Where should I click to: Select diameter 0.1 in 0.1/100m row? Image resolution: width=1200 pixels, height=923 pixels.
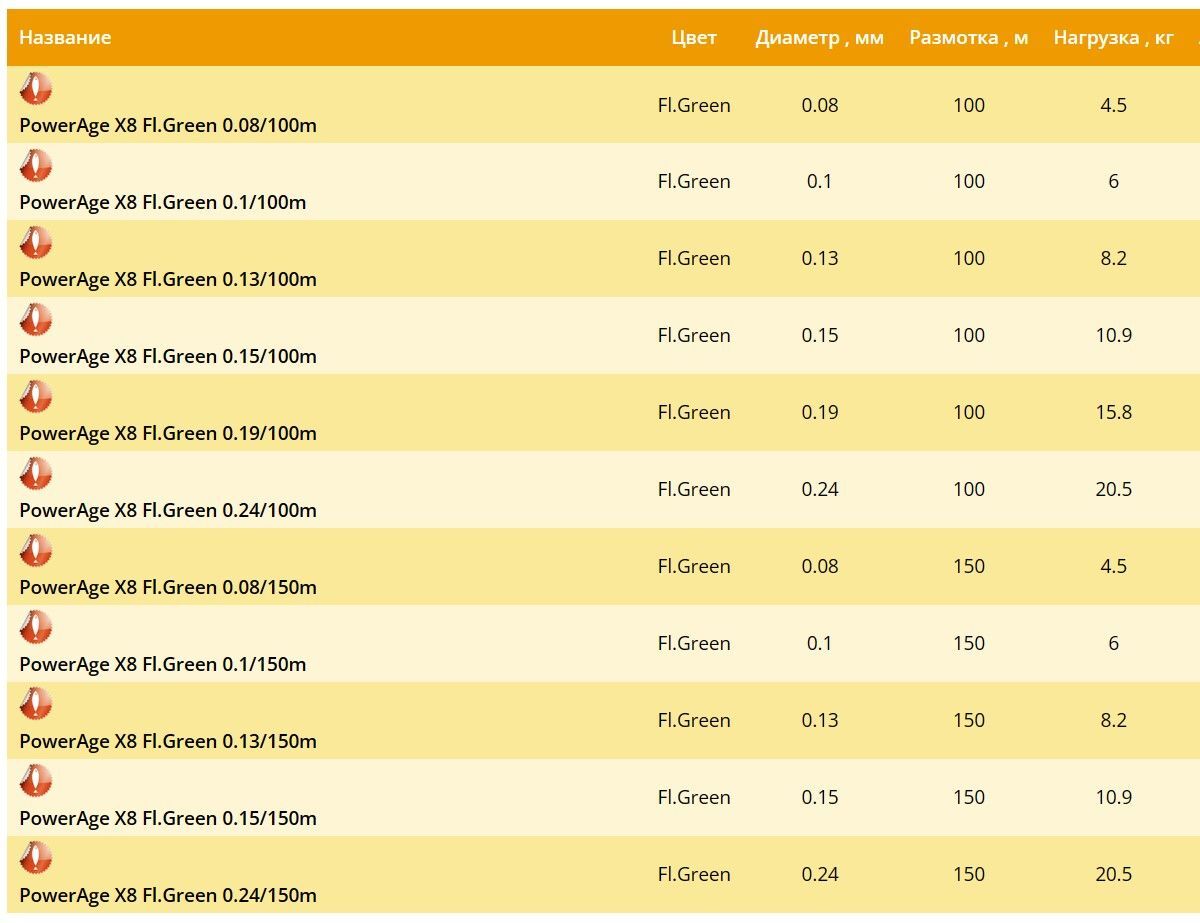point(820,182)
